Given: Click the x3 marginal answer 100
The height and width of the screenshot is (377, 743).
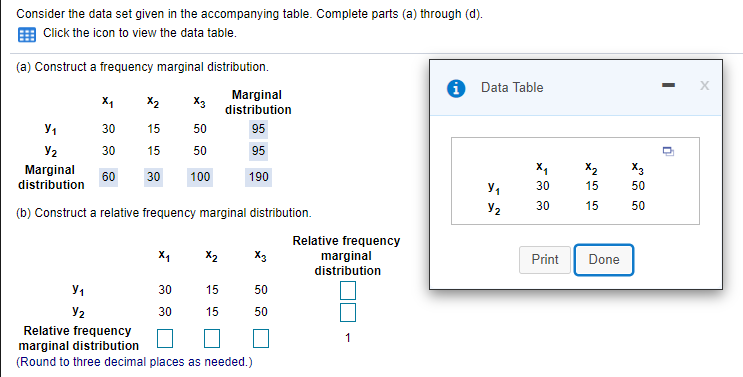Looking at the screenshot, I should point(200,177).
